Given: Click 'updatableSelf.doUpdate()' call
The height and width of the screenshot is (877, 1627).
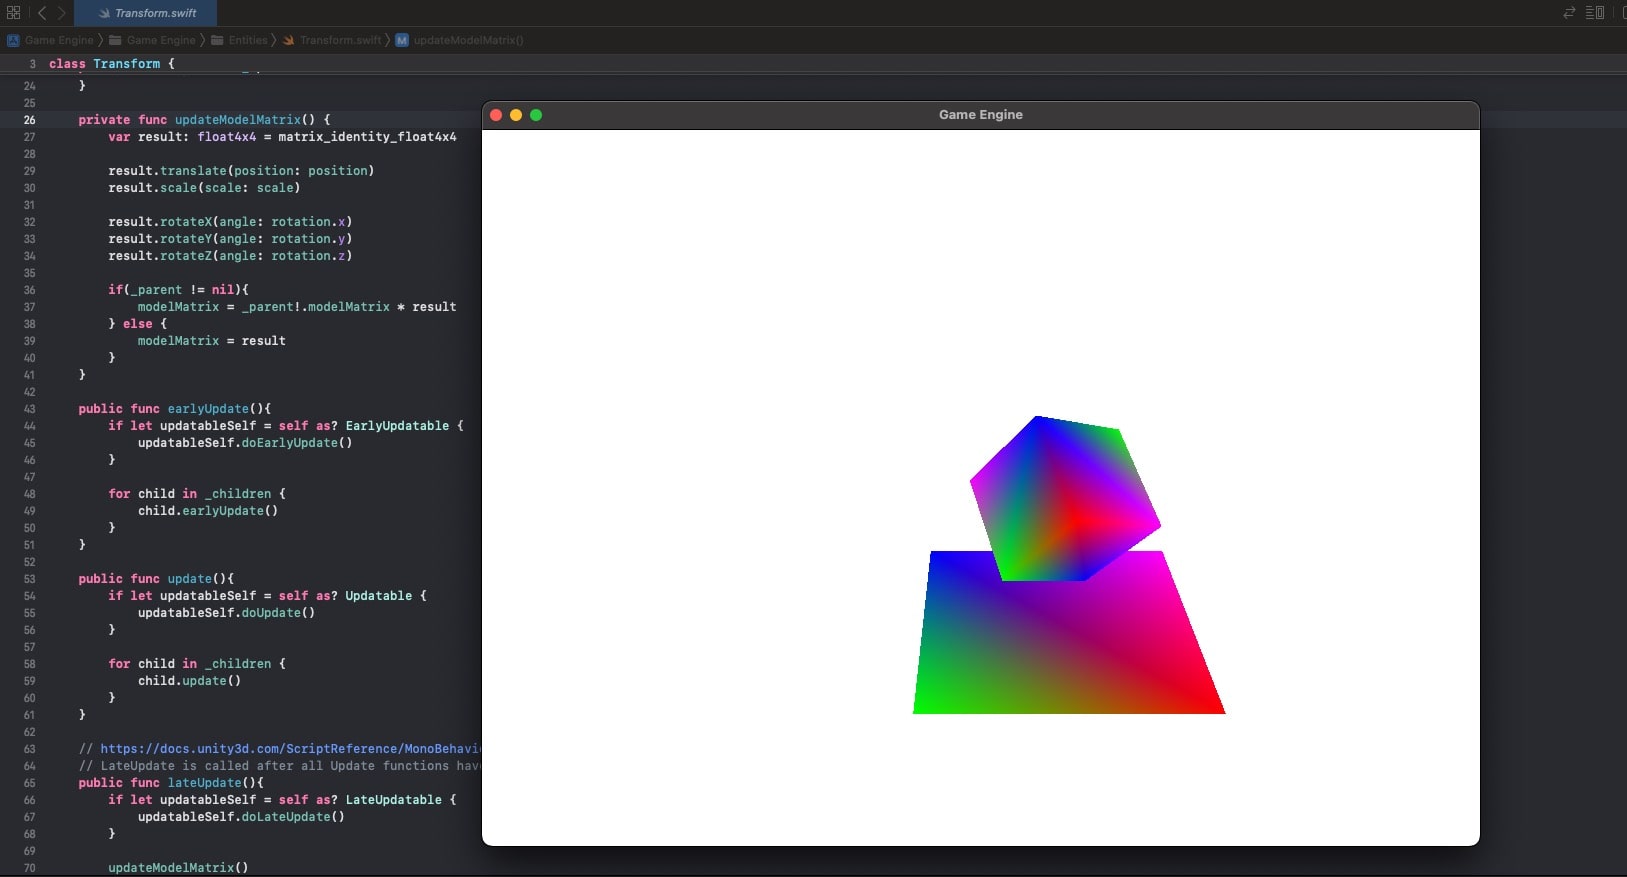Looking at the screenshot, I should coord(227,613).
